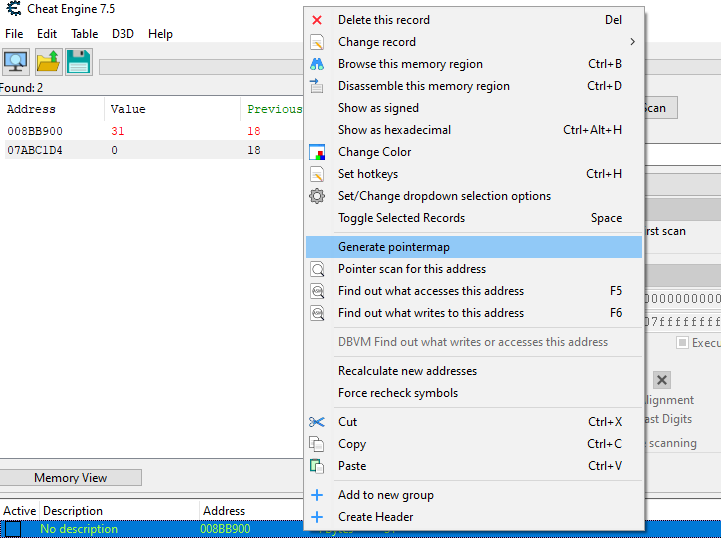Click the Address column header in results
Image resolution: width=721 pixels, height=538 pixels.
(52, 109)
